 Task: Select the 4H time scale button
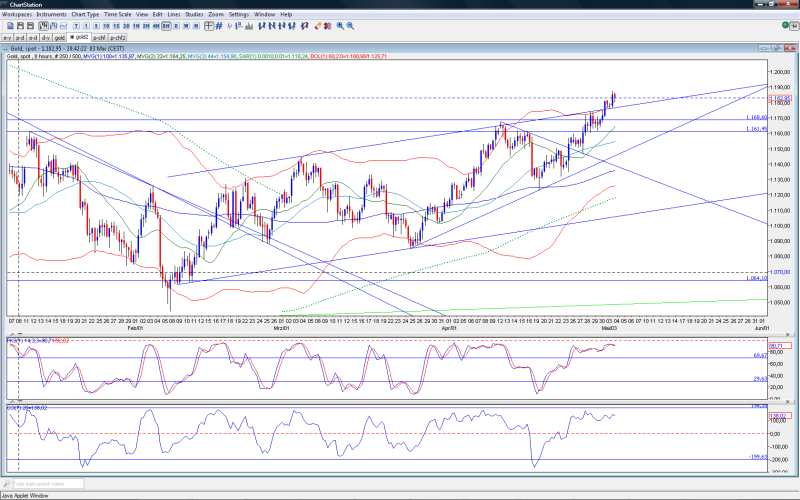[x=156, y=26]
